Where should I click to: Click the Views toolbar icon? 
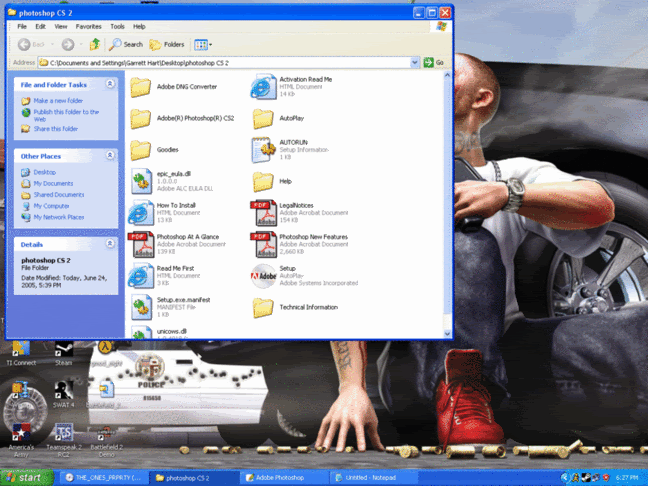201,45
